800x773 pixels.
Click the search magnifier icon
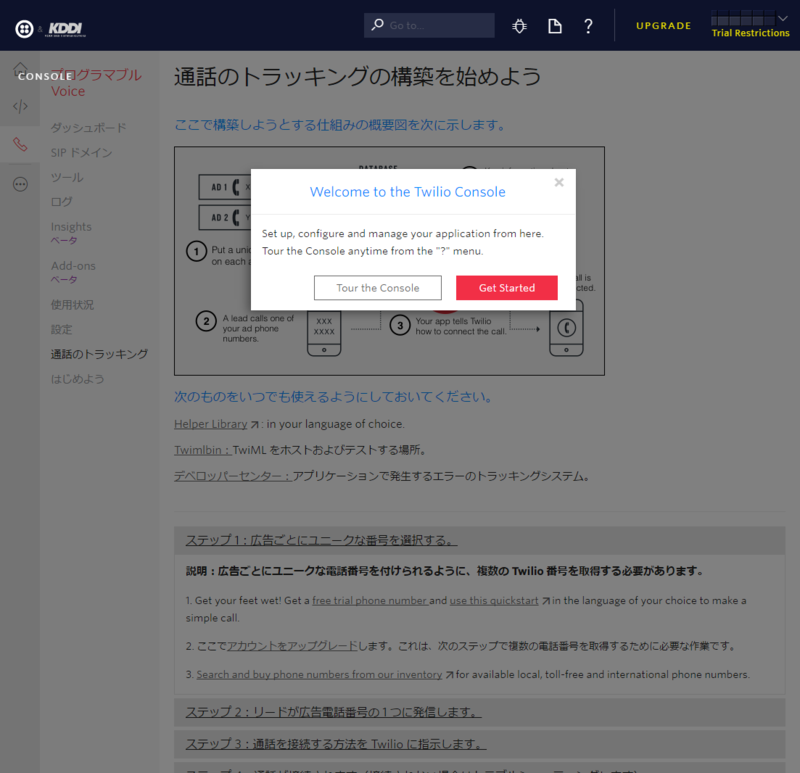click(x=378, y=24)
